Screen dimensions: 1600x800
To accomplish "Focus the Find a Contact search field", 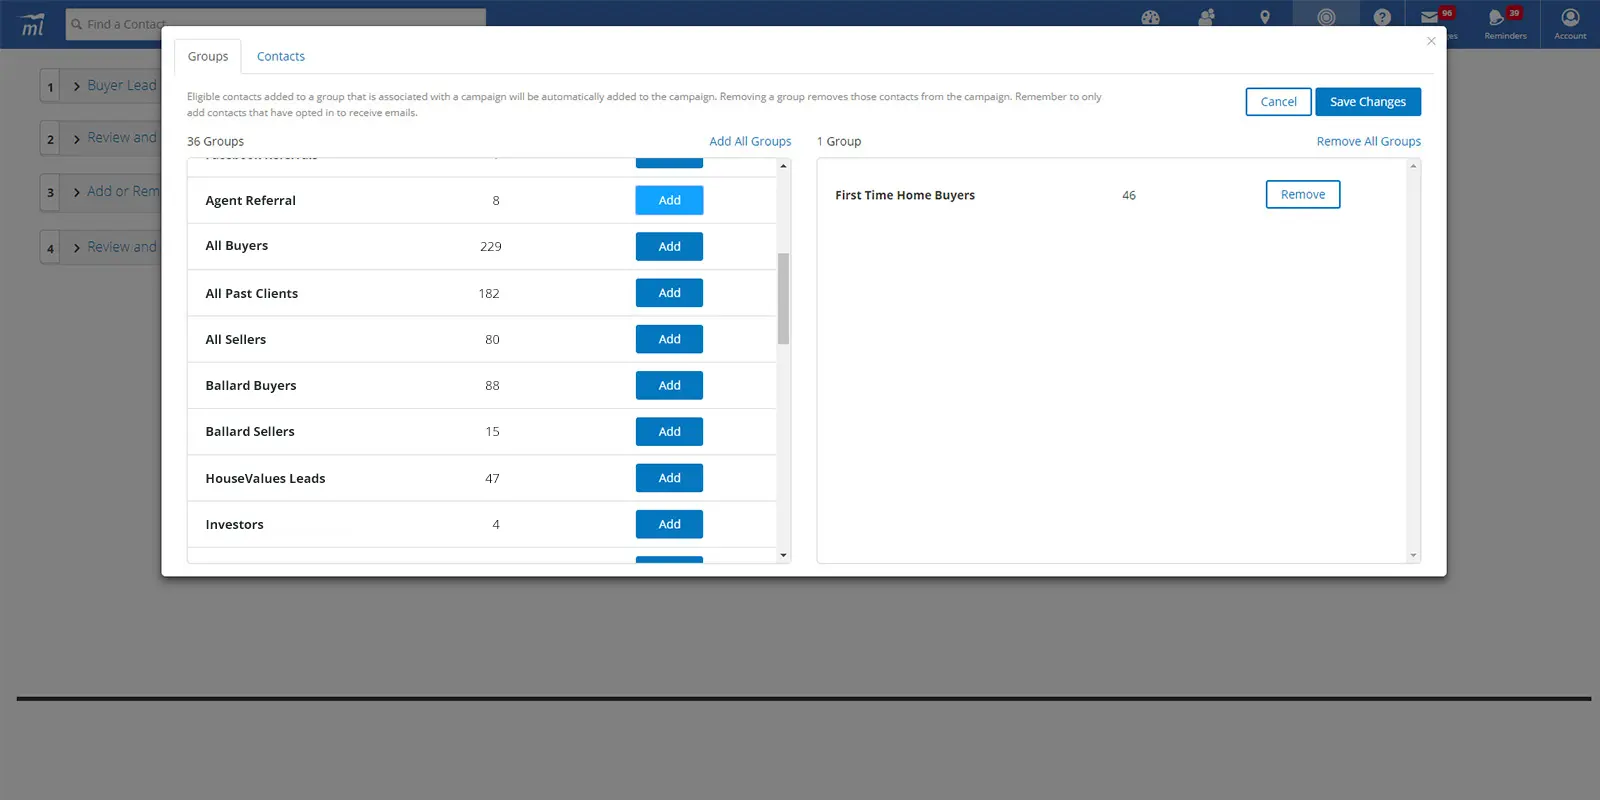I will coord(276,24).
